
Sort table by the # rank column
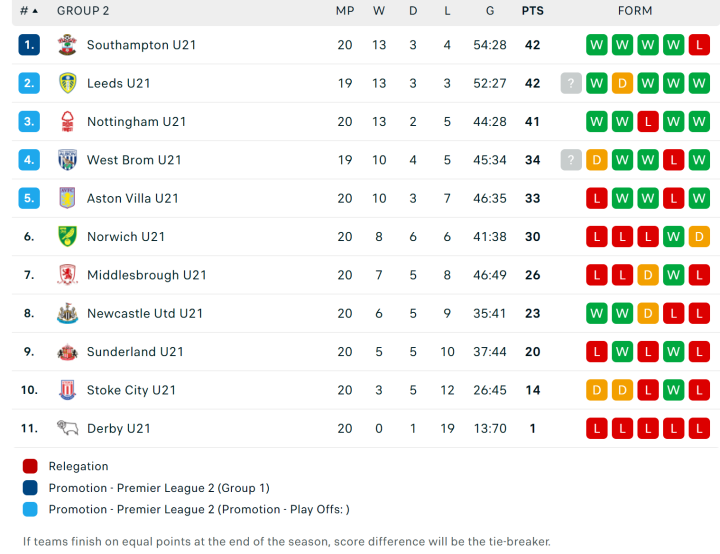pyautogui.click(x=29, y=11)
